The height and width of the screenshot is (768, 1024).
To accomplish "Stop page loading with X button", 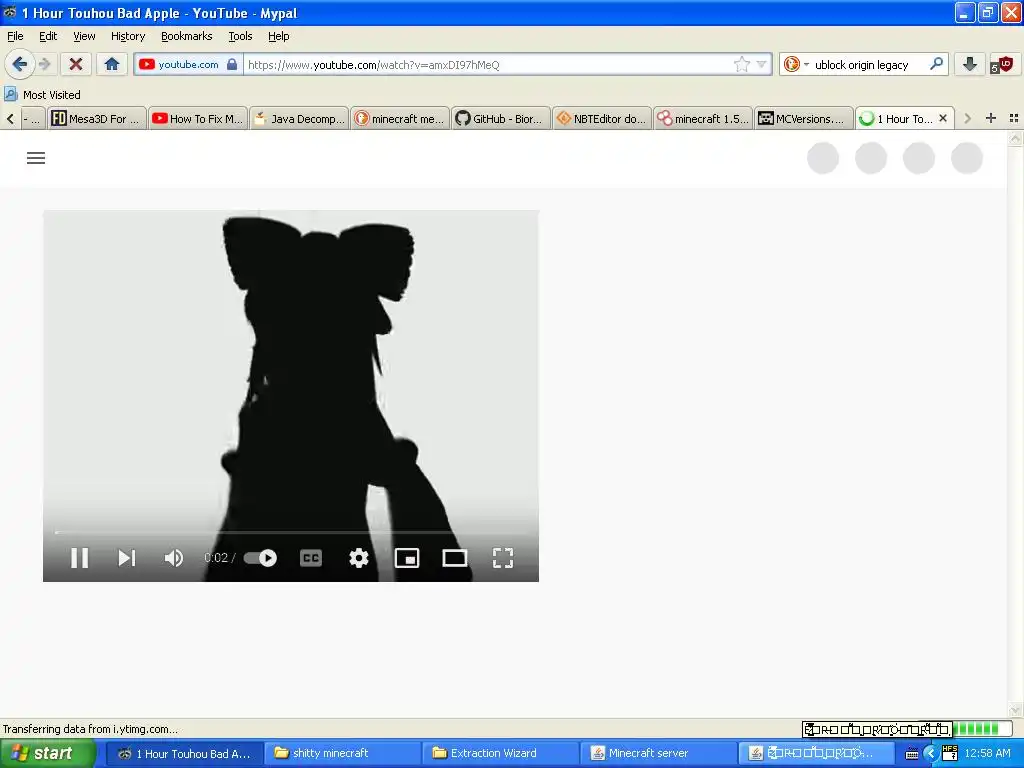I will [76, 64].
